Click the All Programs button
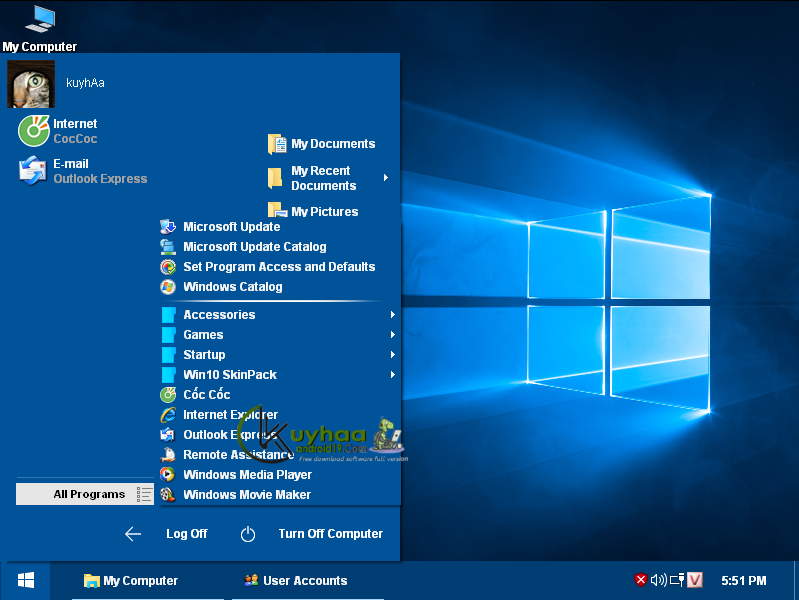 [x=85, y=494]
